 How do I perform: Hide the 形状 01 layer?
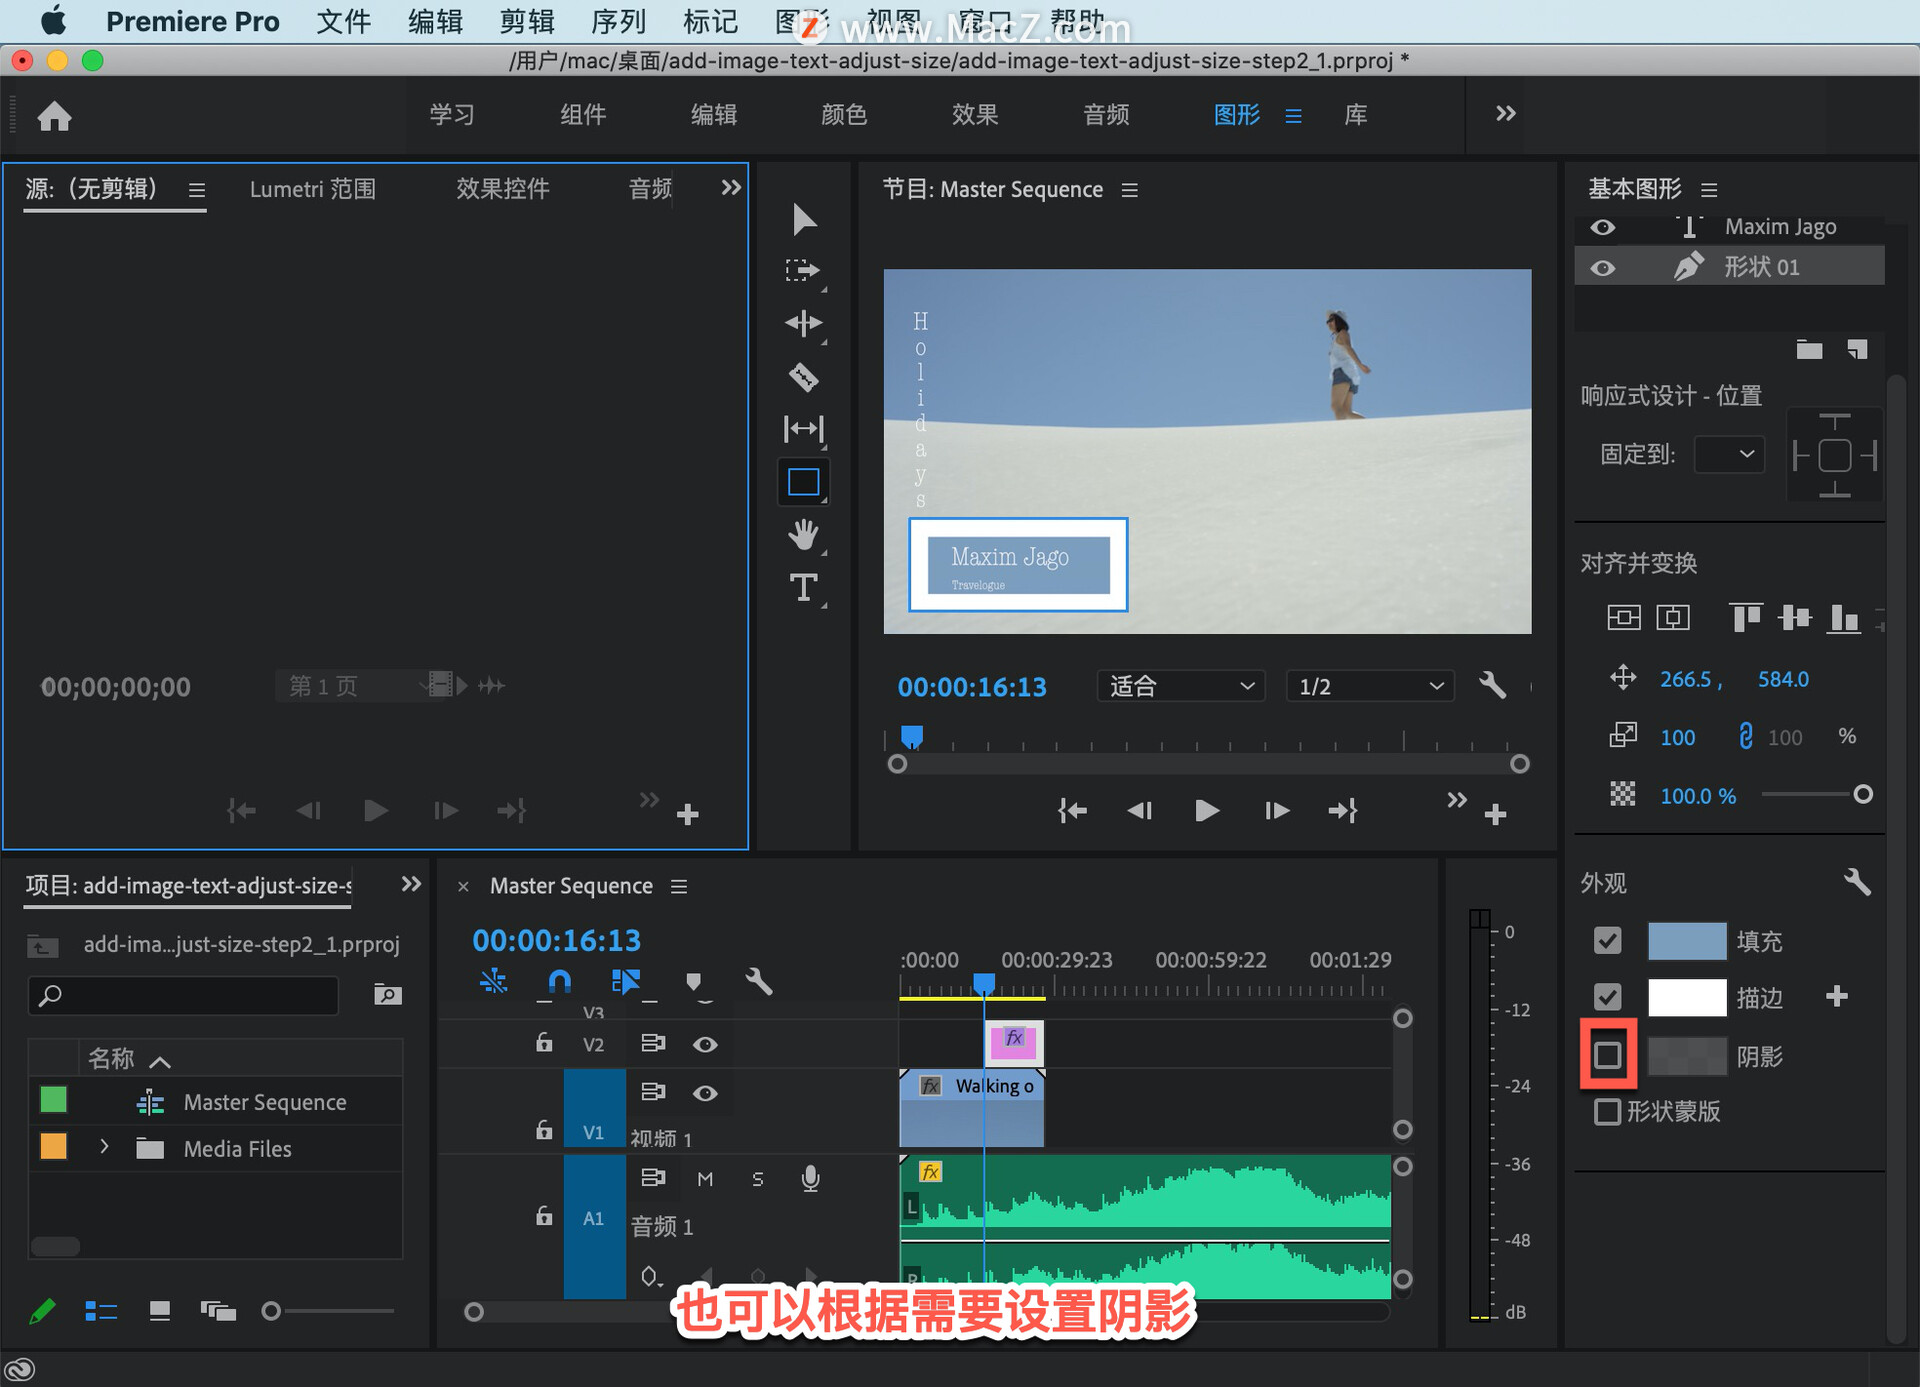[x=1602, y=268]
